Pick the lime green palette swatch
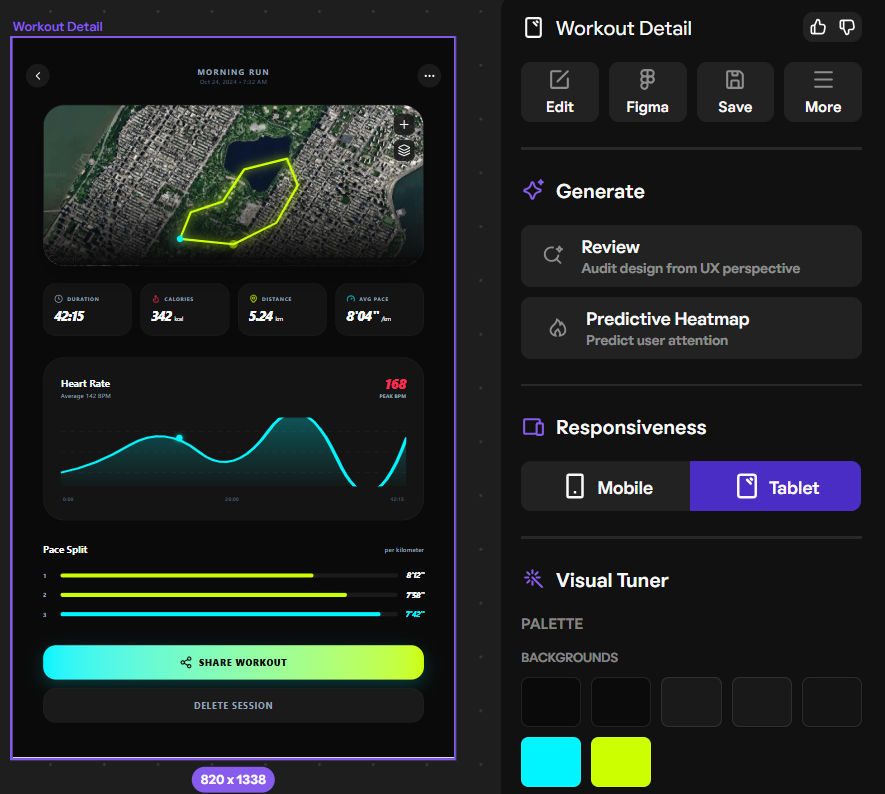 coord(621,762)
